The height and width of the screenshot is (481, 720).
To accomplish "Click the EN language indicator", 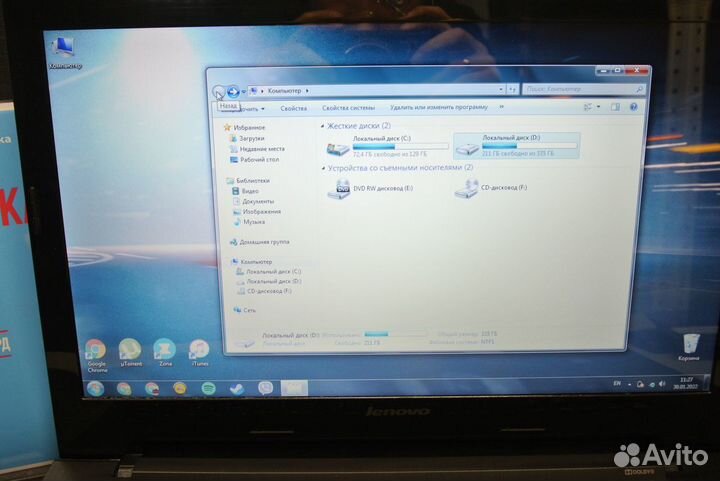I will point(617,383).
